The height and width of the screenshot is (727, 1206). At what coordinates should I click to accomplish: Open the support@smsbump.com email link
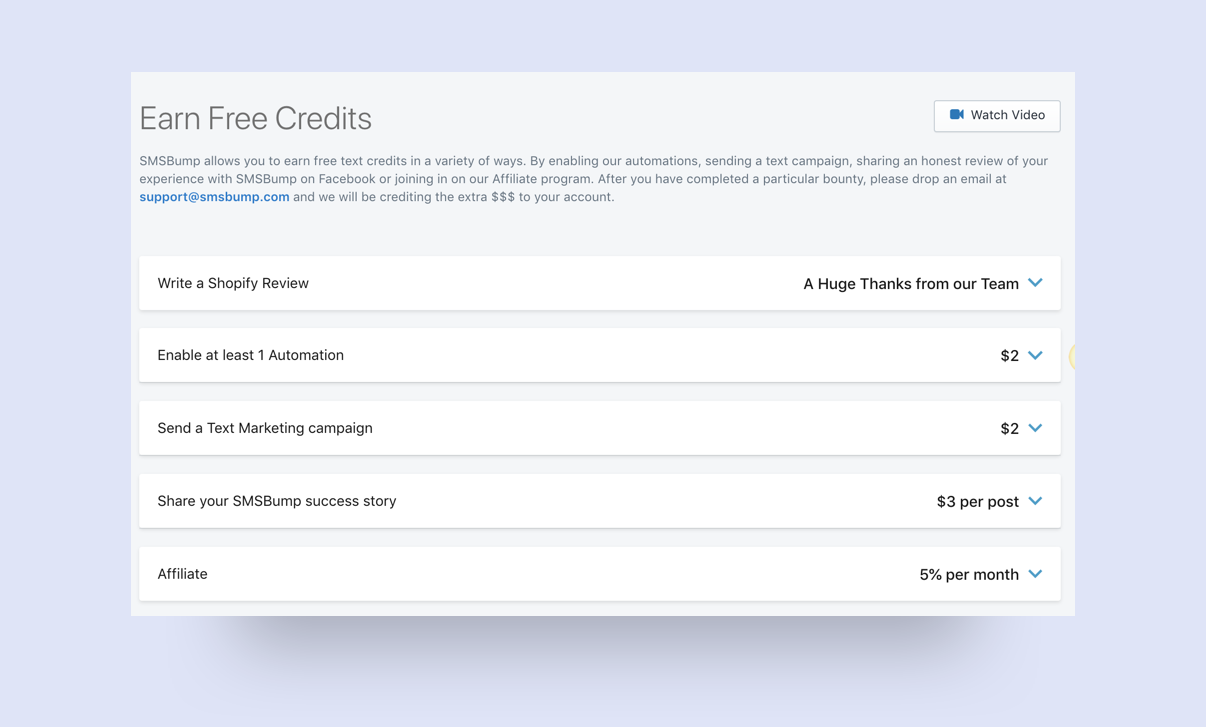[x=214, y=197]
